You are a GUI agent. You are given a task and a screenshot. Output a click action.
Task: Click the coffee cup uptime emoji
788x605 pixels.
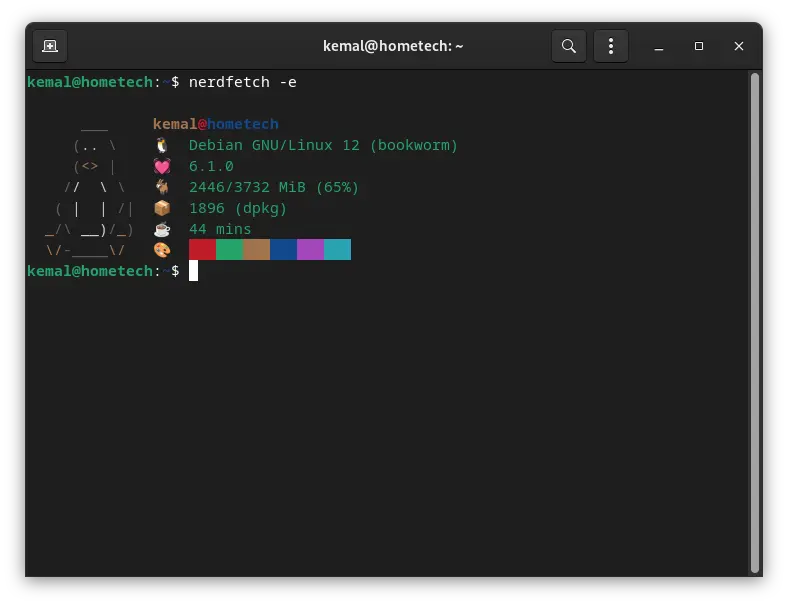[162, 229]
